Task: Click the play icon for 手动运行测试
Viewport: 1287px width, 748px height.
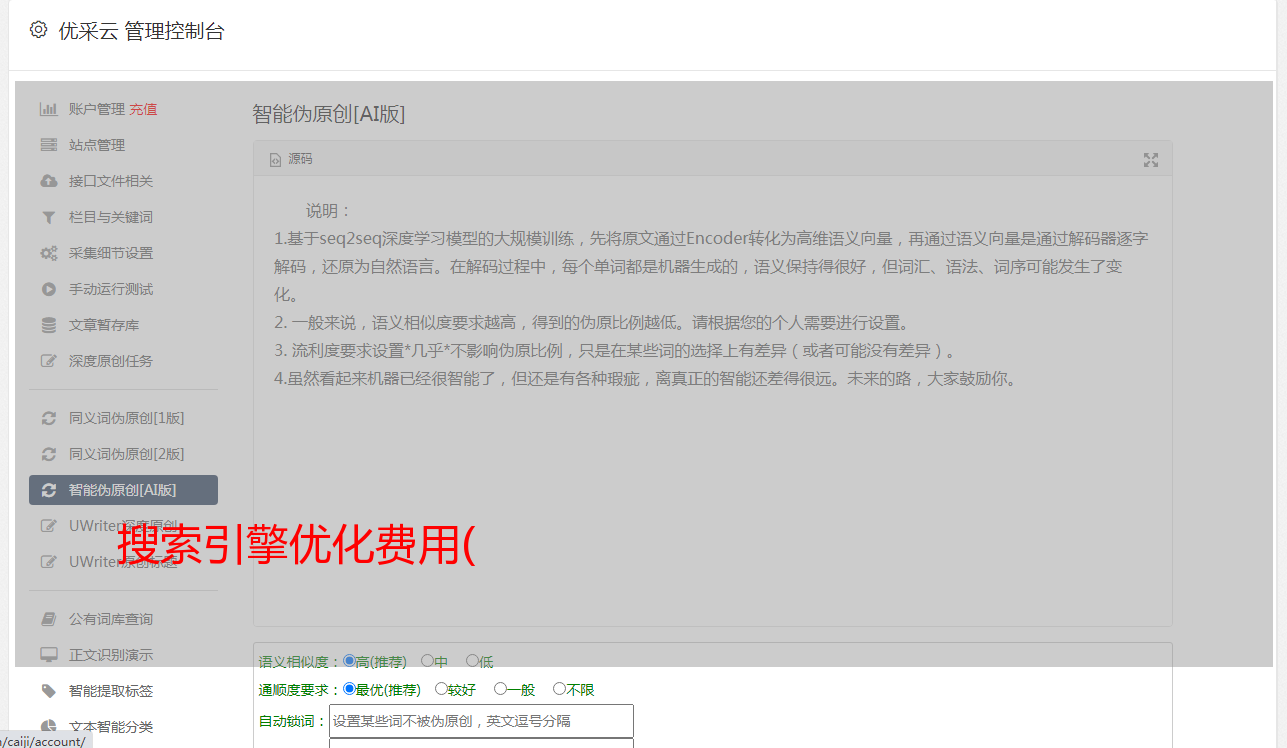Action: click(x=48, y=289)
